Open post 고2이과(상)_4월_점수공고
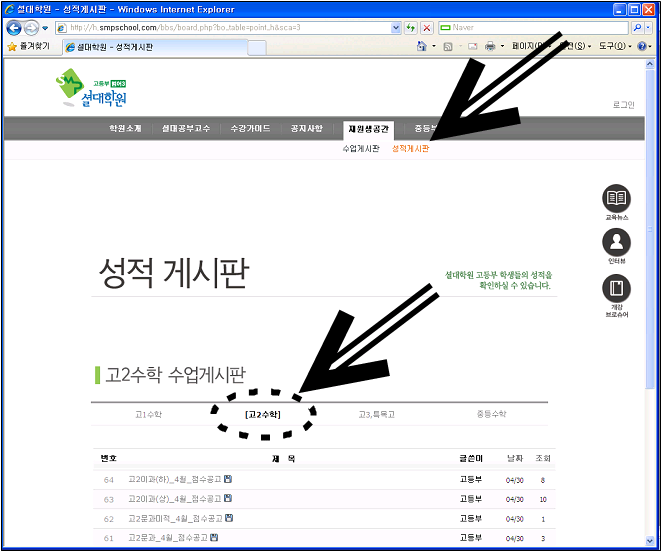Image resolution: width=662 pixels, height=552 pixels. pyautogui.click(x=175, y=499)
